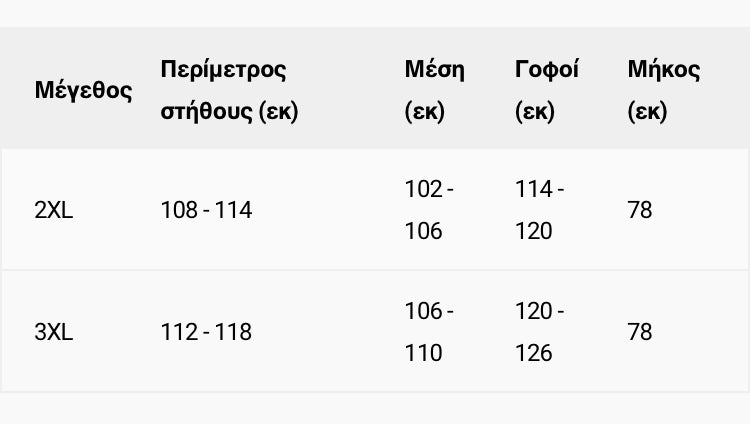Click the length value 78 in 2XL row
Image resolution: width=750 pixels, height=424 pixels.
point(640,210)
